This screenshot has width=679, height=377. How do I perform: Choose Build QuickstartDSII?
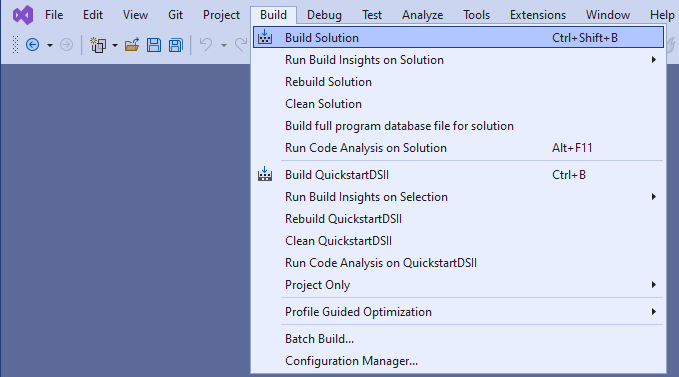click(x=458, y=175)
